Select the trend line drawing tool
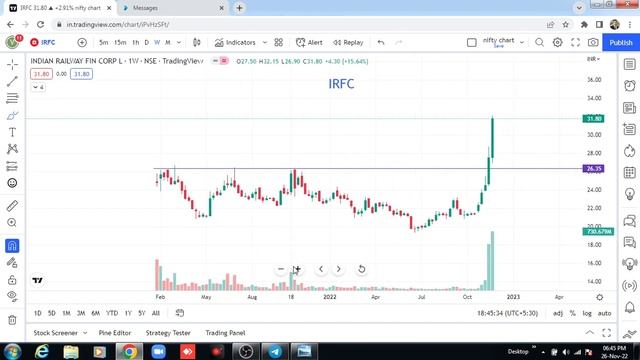Image resolution: width=640 pixels, height=360 pixels. [12, 81]
